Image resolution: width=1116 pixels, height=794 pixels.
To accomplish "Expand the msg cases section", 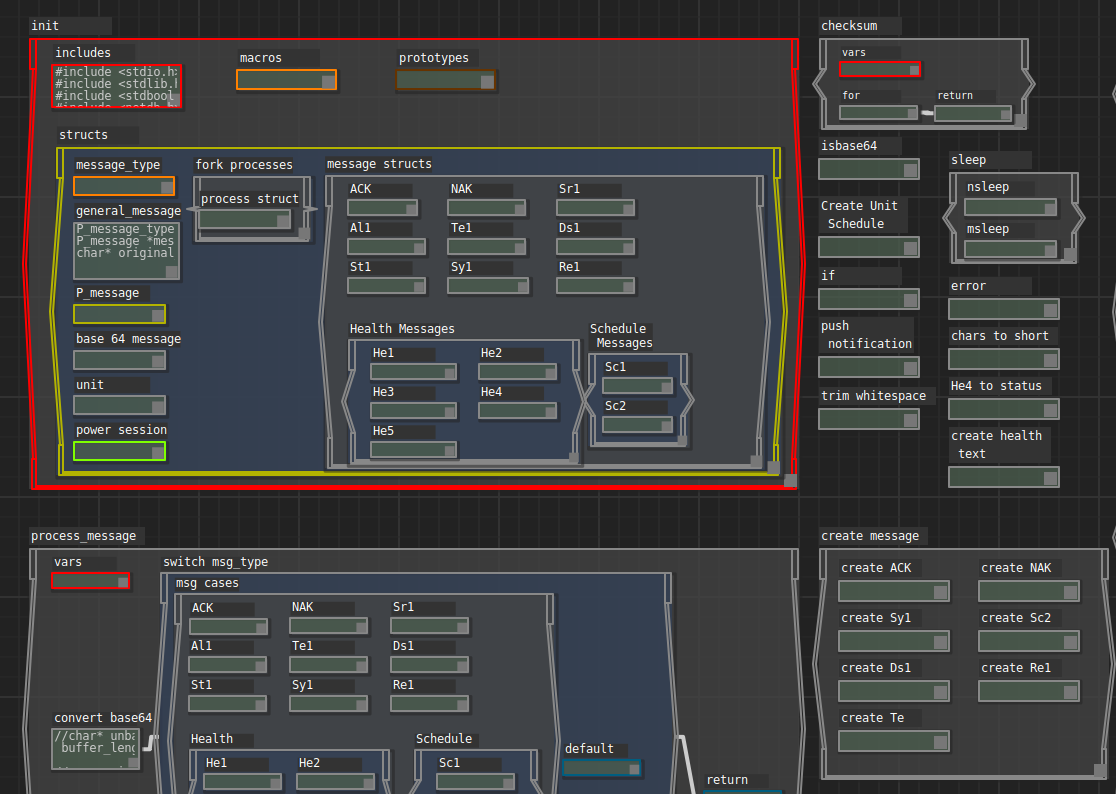I will 206,582.
